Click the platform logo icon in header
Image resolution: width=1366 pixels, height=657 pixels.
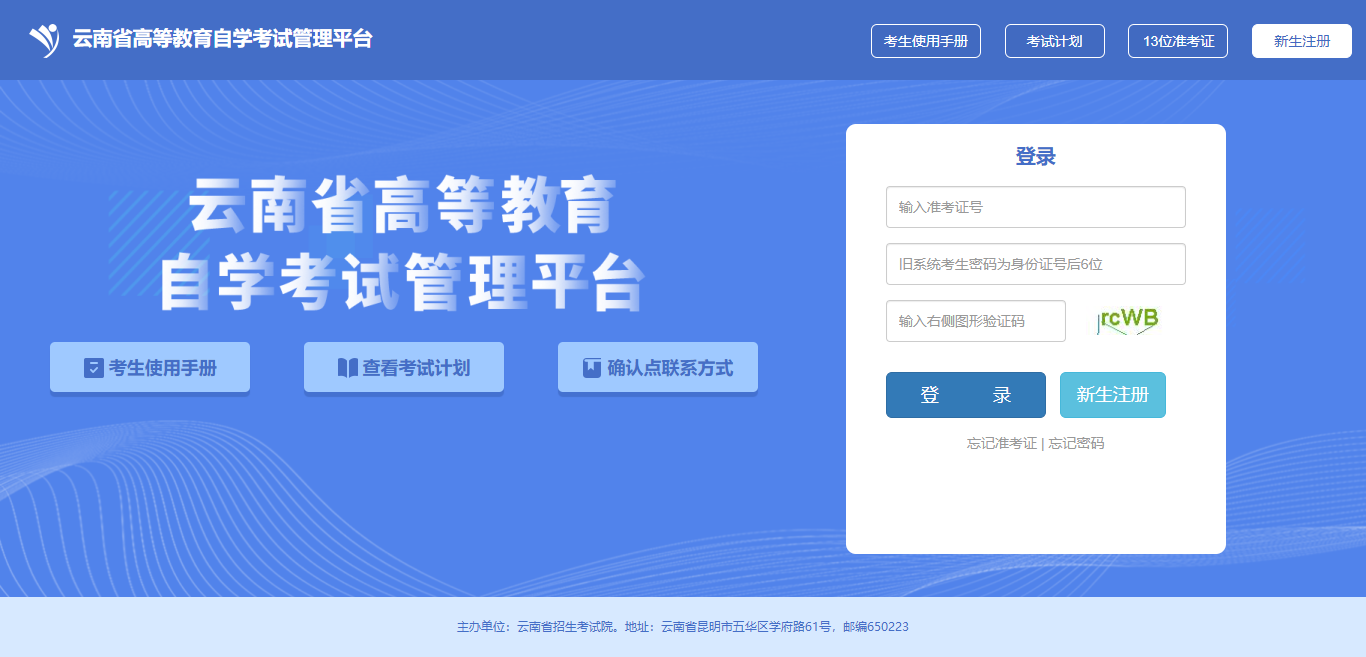44,40
